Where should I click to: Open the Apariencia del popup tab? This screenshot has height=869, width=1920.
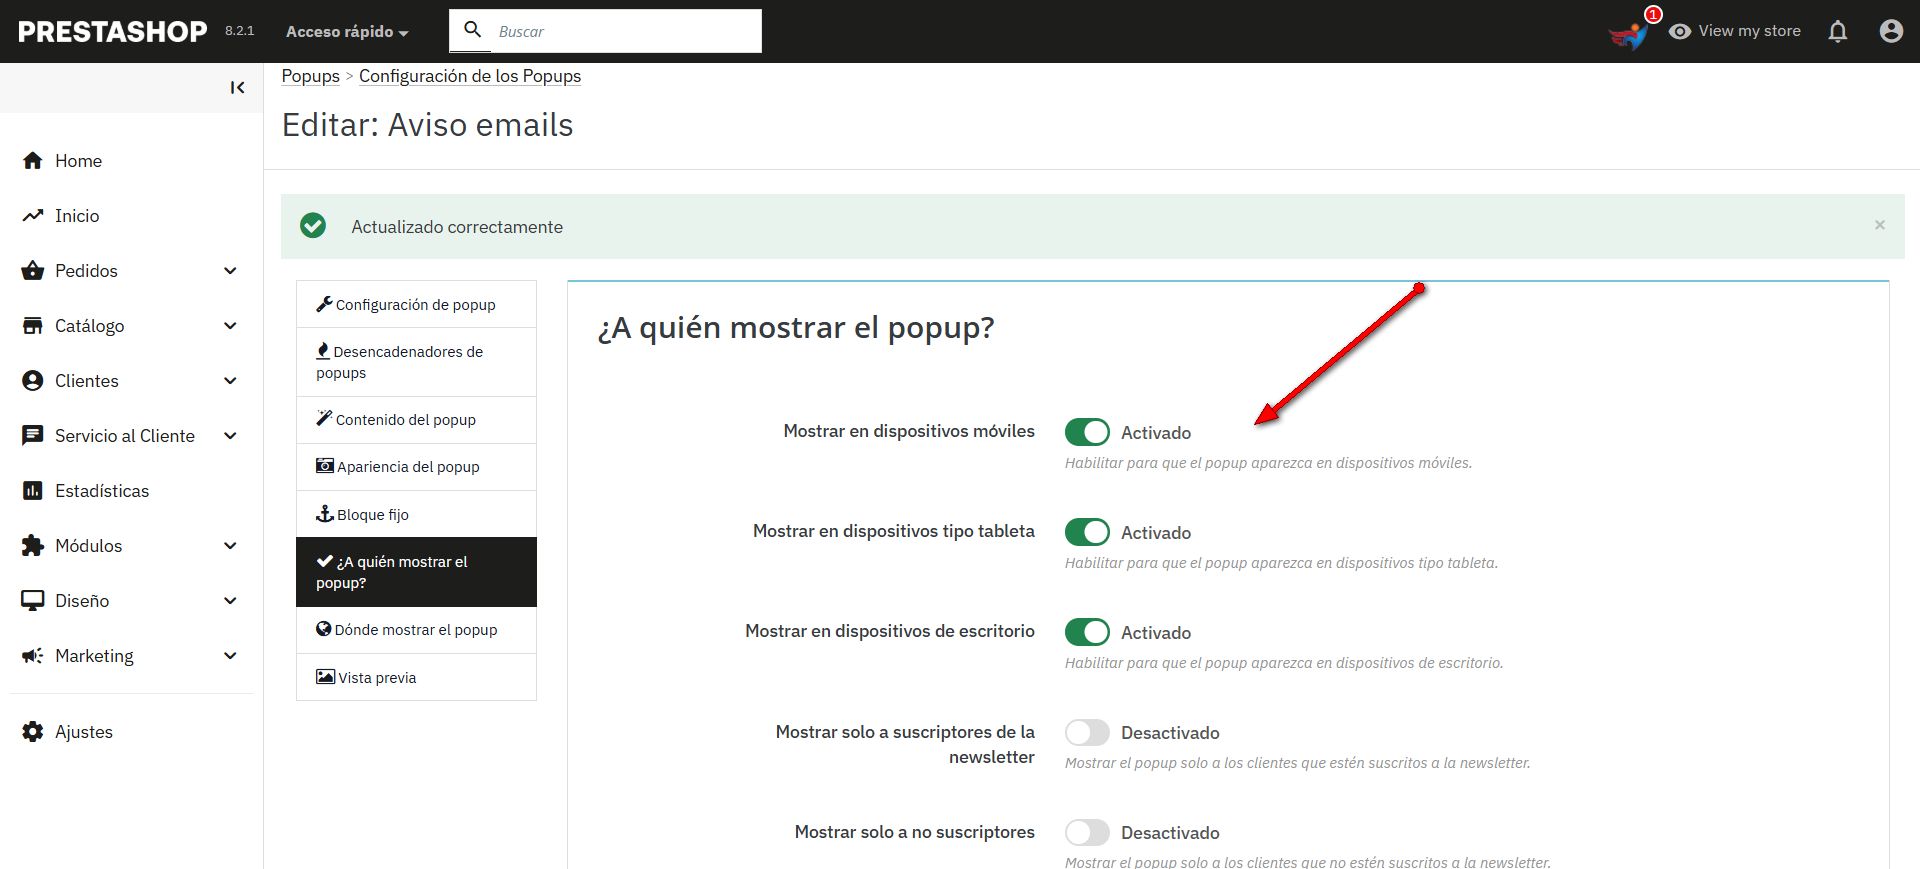416,467
